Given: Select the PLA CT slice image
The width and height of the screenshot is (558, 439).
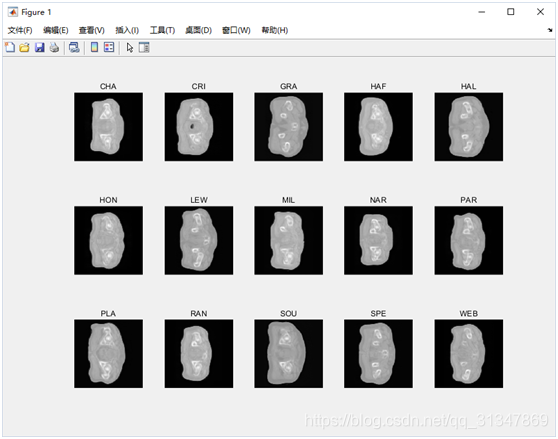Looking at the screenshot, I should pos(109,354).
